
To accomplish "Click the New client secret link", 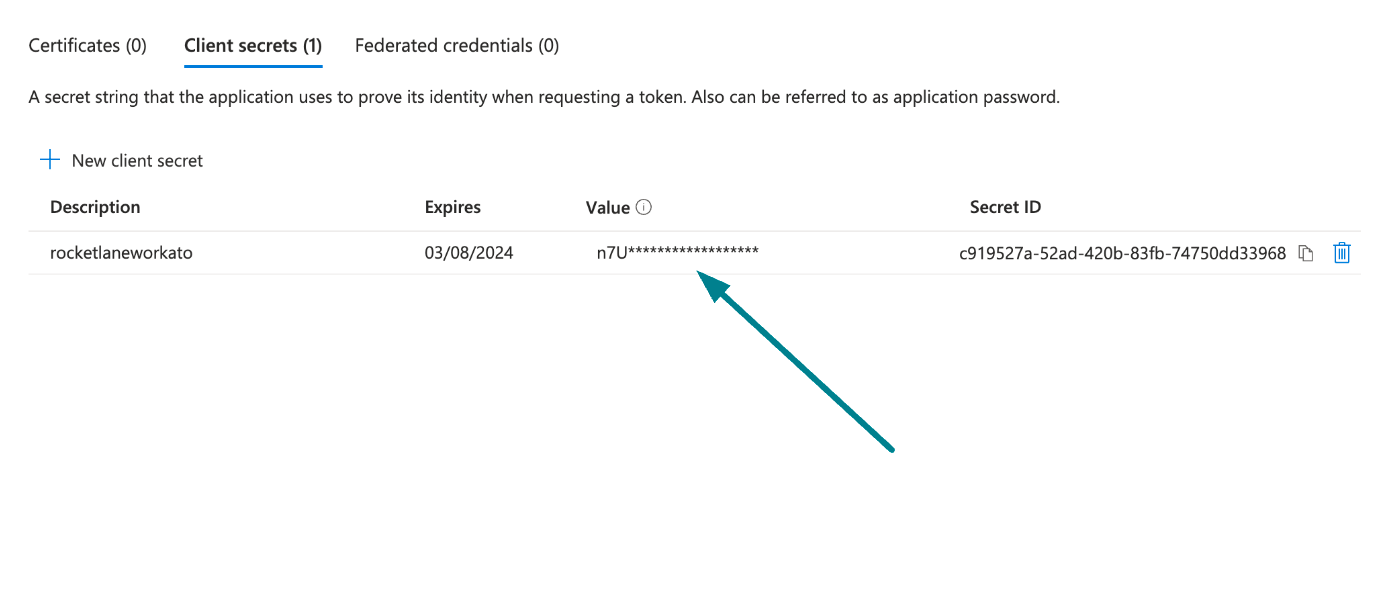I will click(136, 160).
